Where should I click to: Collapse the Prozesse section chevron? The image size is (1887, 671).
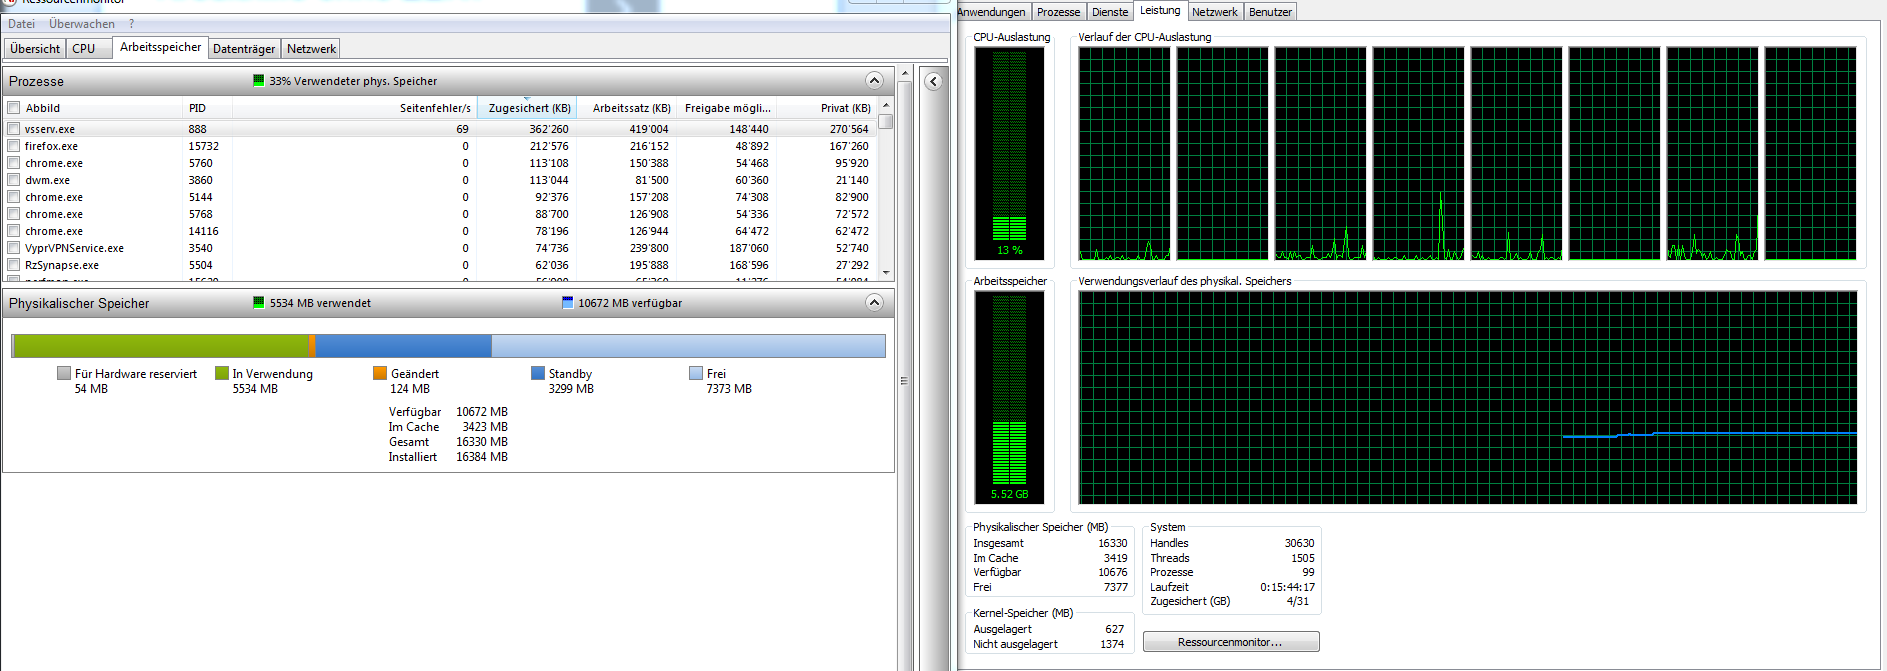874,81
